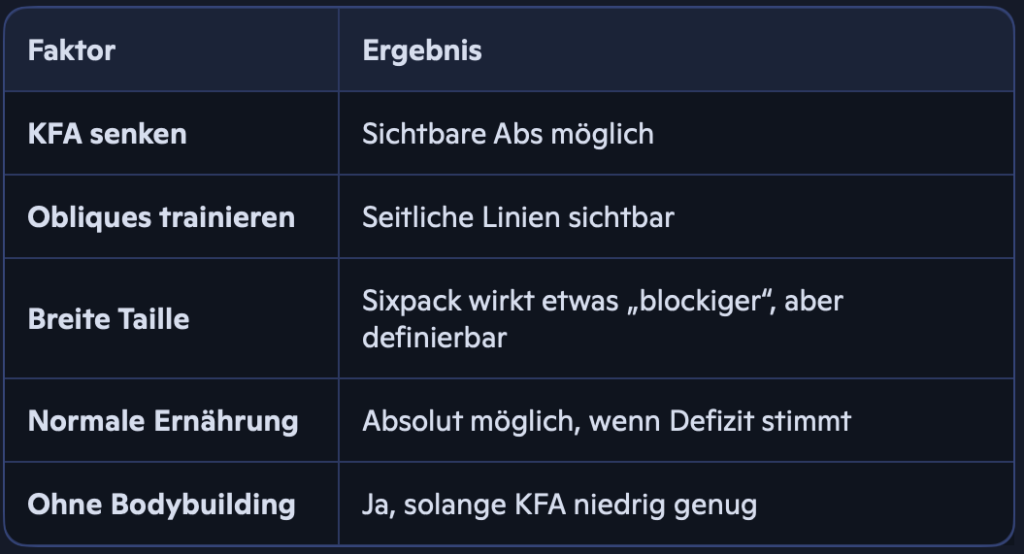Click "Absolut möglich, wenn Defizit stimmt" text
1024x554 pixels.
tap(606, 421)
